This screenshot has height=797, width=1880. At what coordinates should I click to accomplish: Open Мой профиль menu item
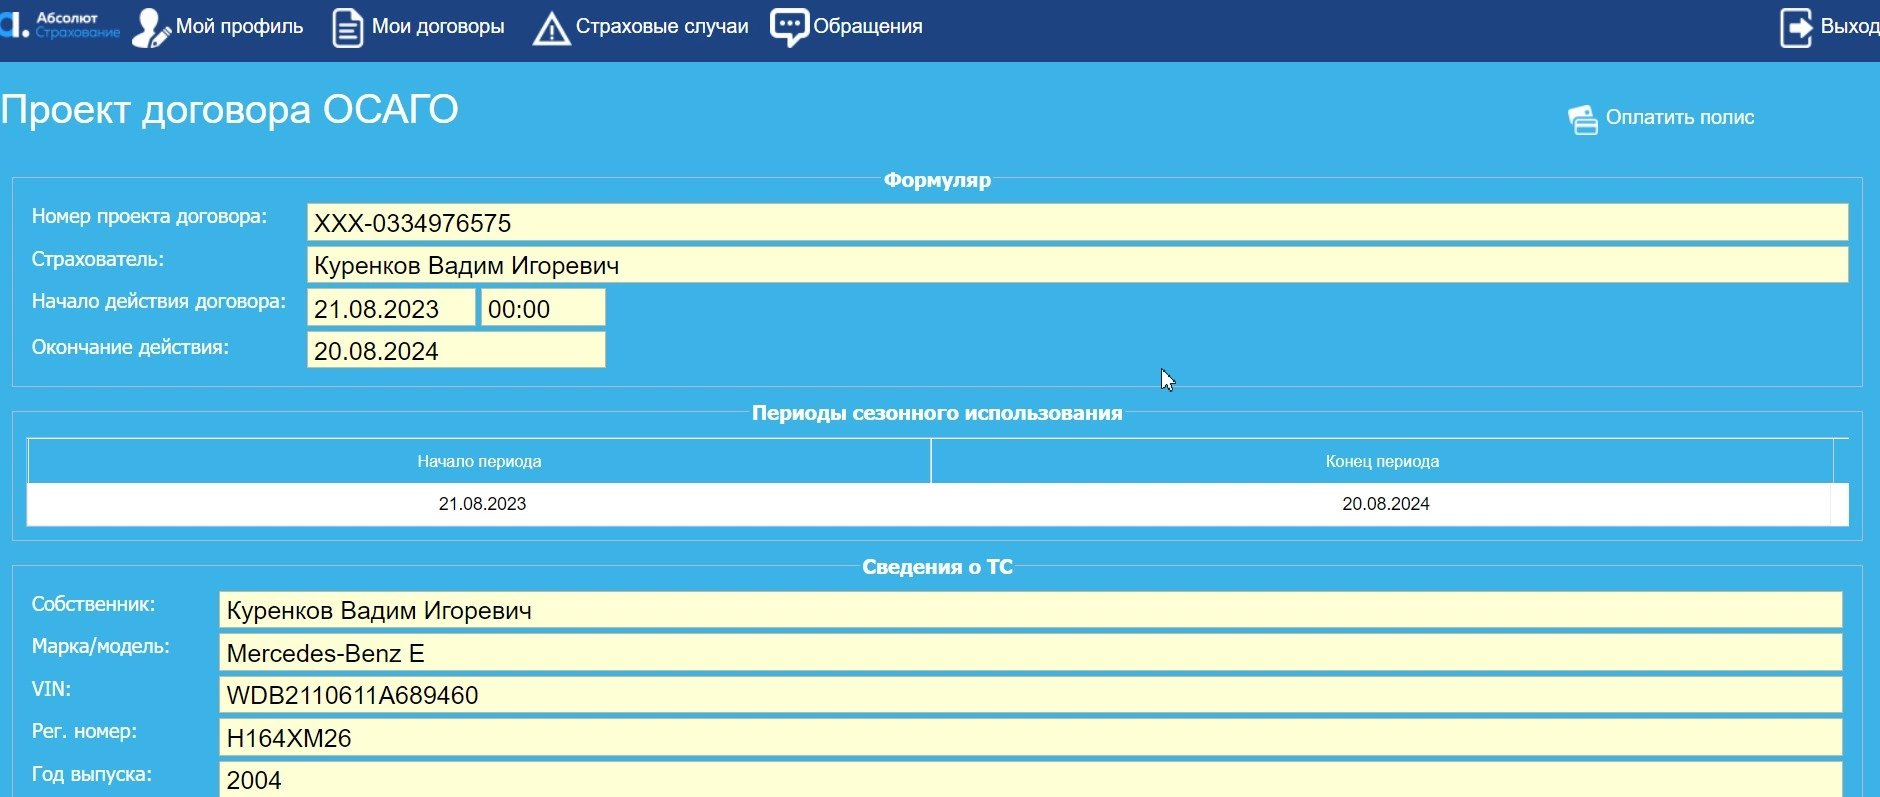tap(239, 27)
